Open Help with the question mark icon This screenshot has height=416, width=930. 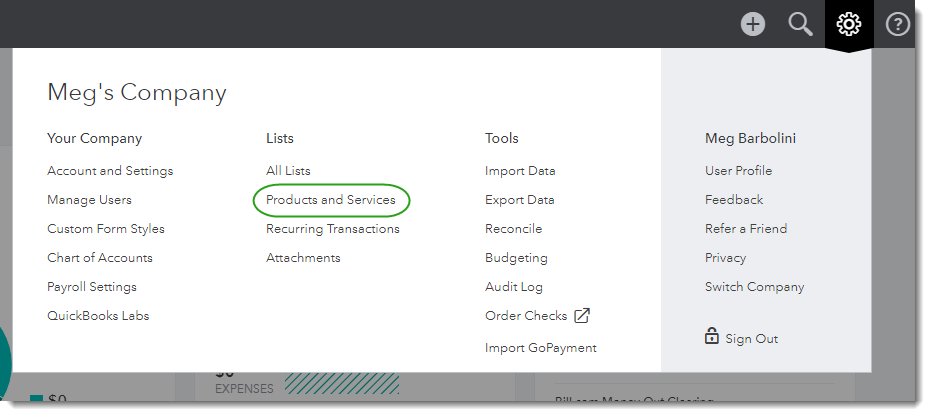point(897,24)
